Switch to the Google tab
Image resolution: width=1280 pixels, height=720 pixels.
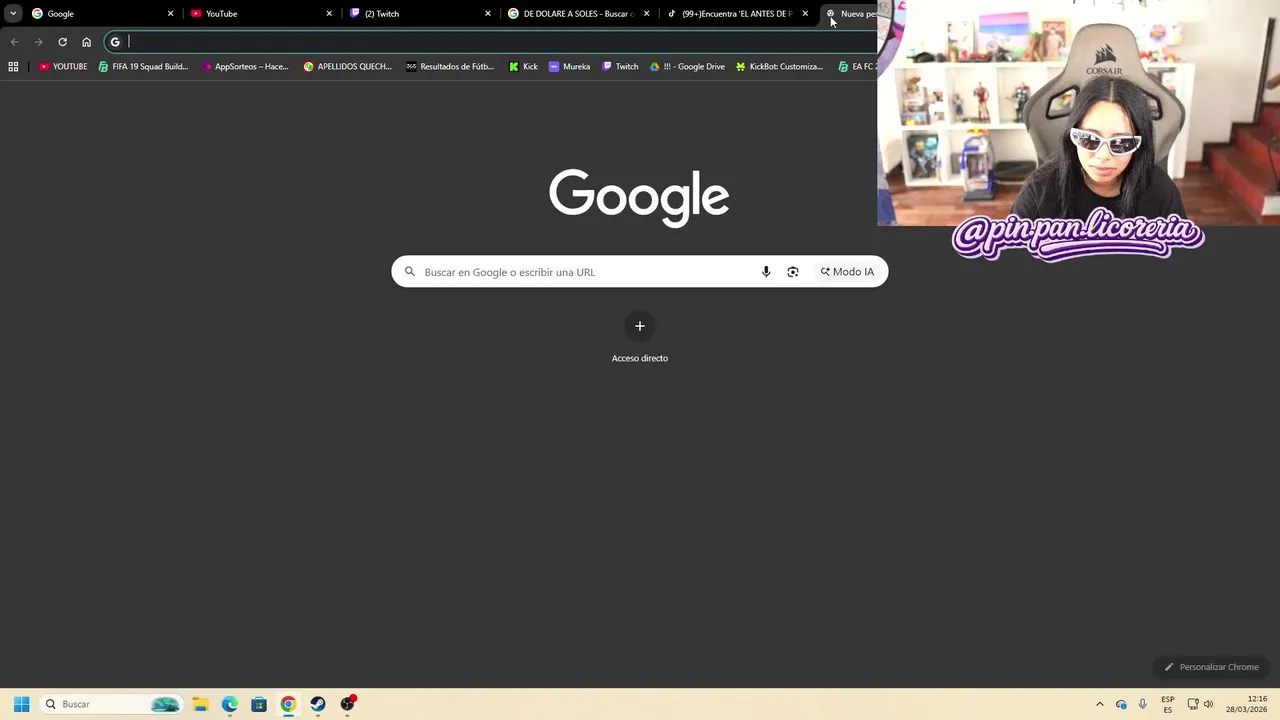pos(102,14)
